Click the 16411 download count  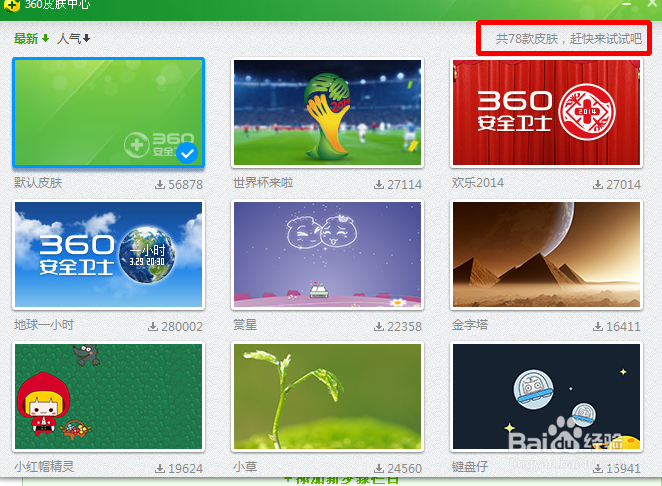point(623,326)
